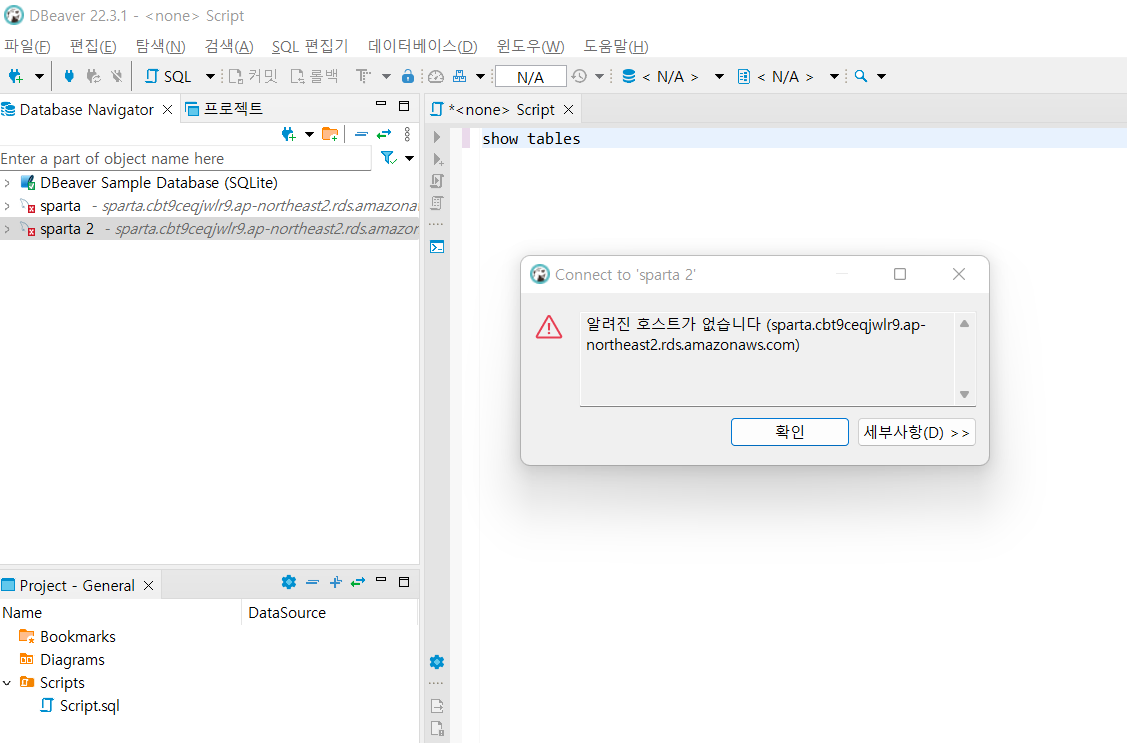Viewport: 1127px width, 743px height.
Task: Open the 탐색(N) menu
Action: coord(160,46)
